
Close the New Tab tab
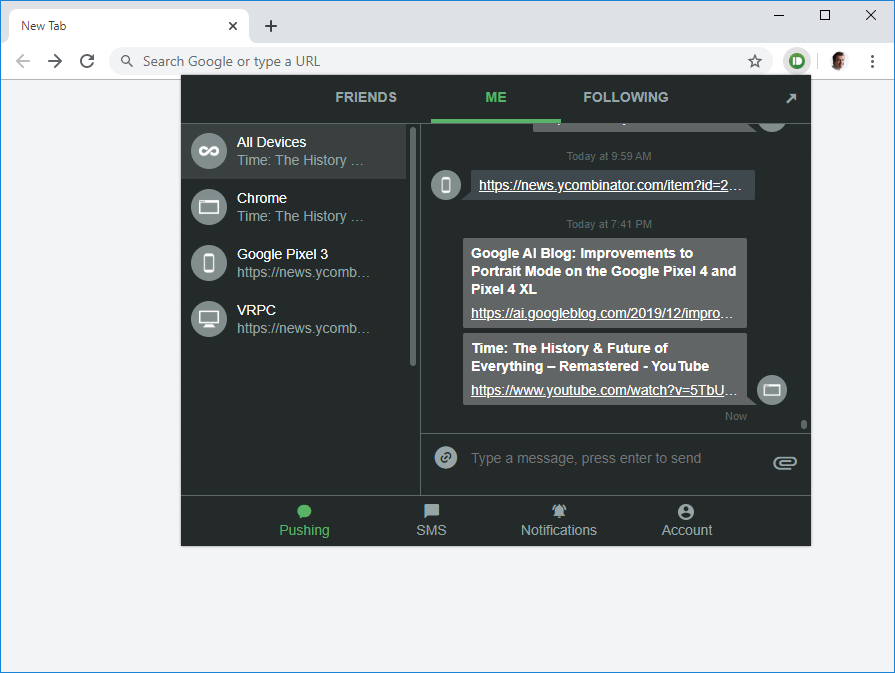pyautogui.click(x=233, y=26)
